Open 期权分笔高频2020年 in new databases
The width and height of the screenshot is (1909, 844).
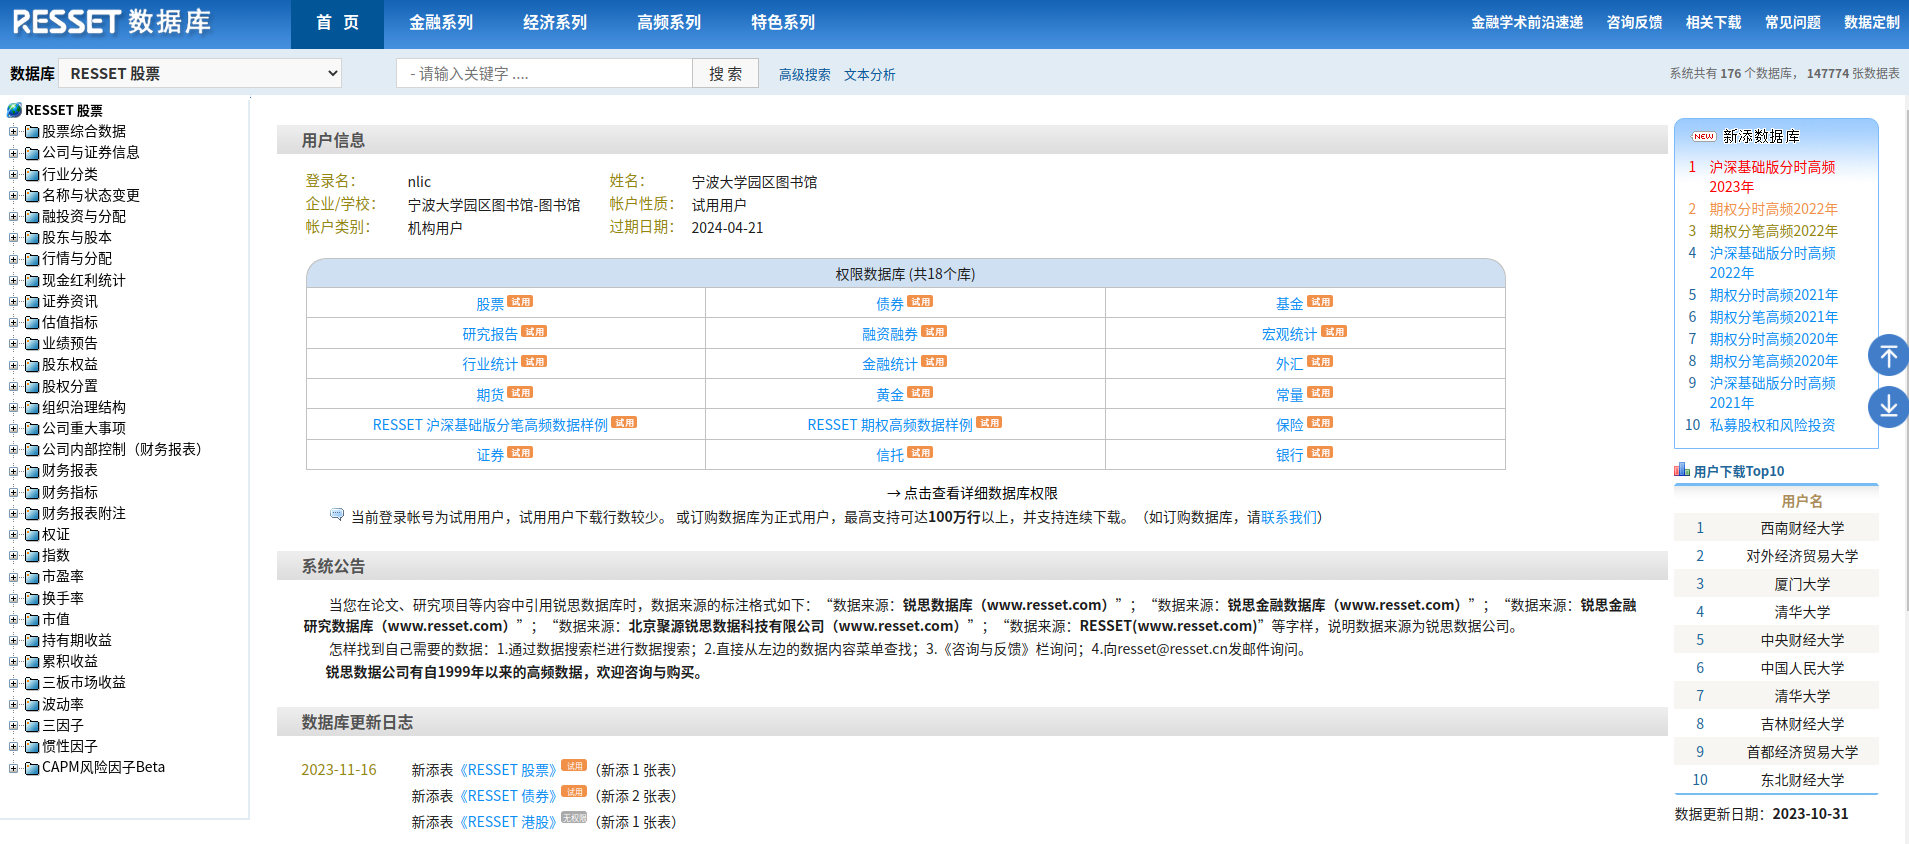1774,361
